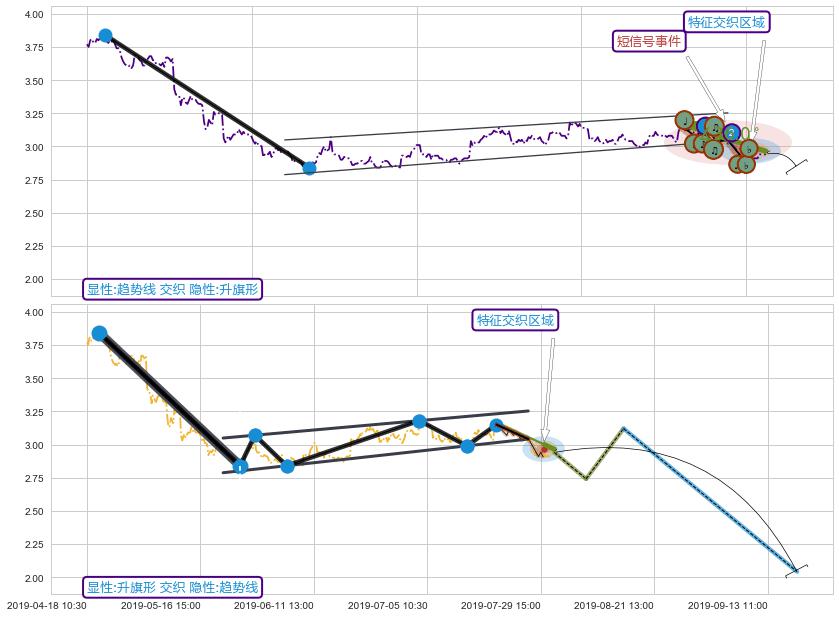Click the 短信号事件 annotation label
The height and width of the screenshot is (617, 839).
coord(648,42)
